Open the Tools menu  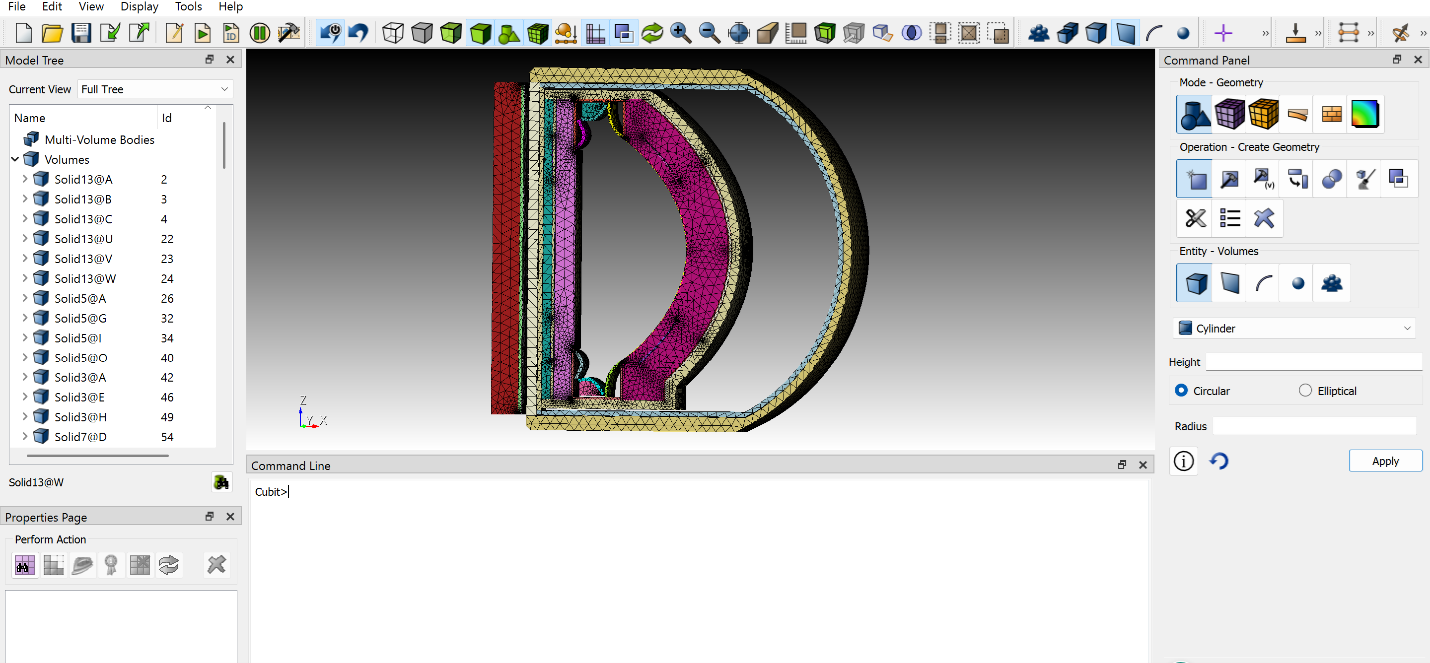coord(188,7)
